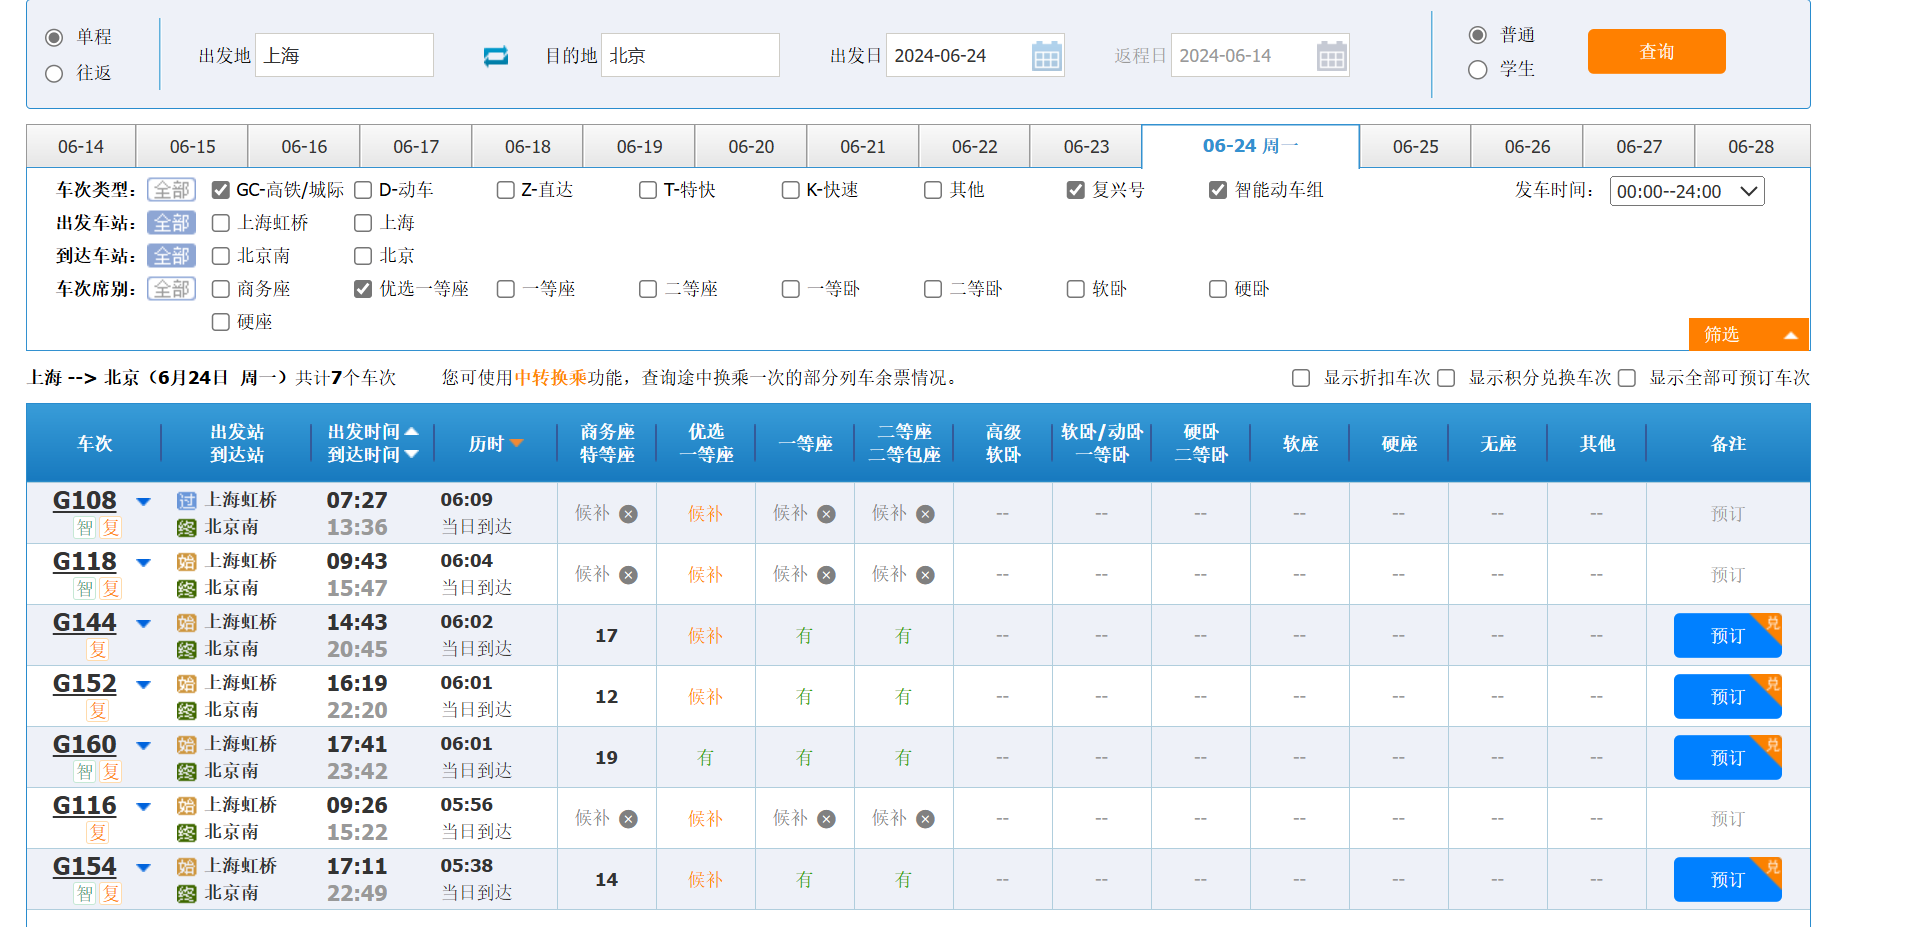Select the 往返 round-trip radio button

[x=54, y=74]
